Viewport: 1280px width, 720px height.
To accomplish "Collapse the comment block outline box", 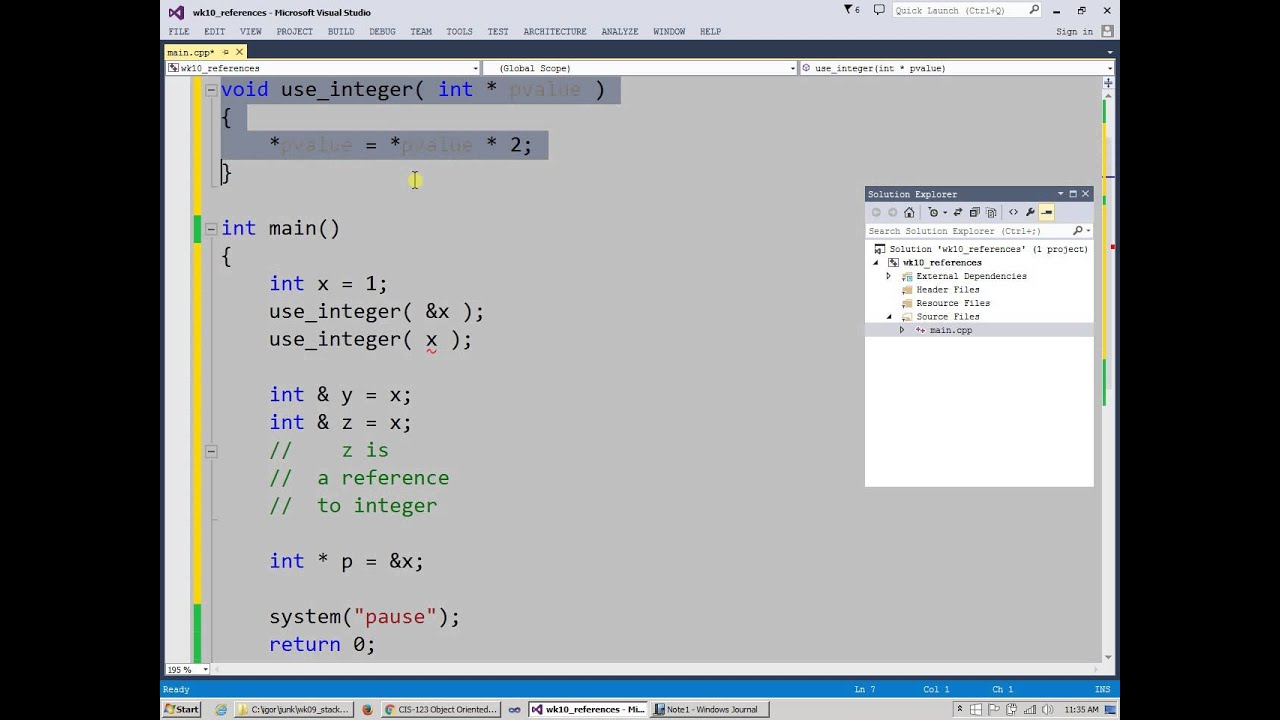I will pos(211,451).
